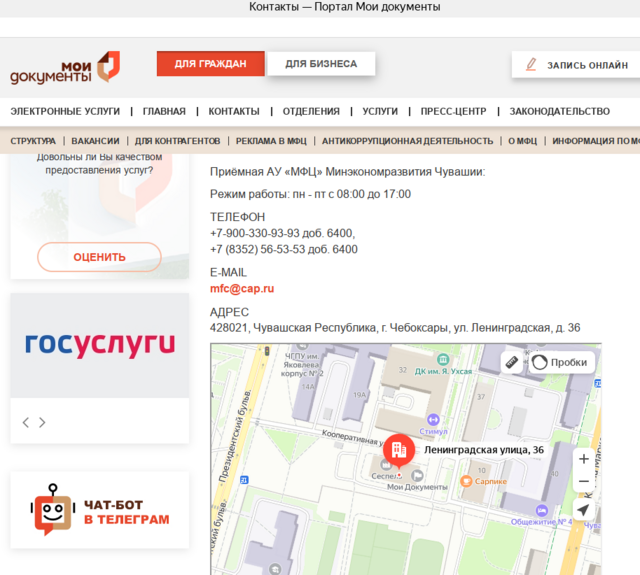Click the Сарпике cafe icon on map
The width and height of the screenshot is (640, 575).
[466, 481]
